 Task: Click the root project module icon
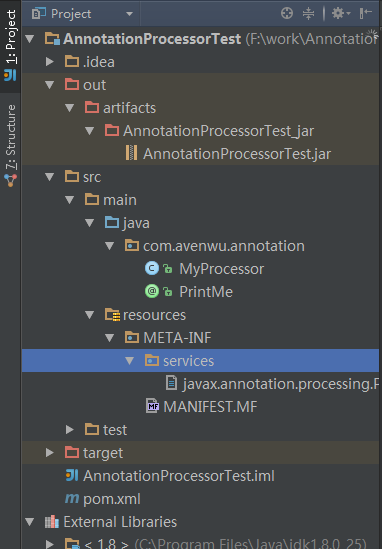coord(52,38)
